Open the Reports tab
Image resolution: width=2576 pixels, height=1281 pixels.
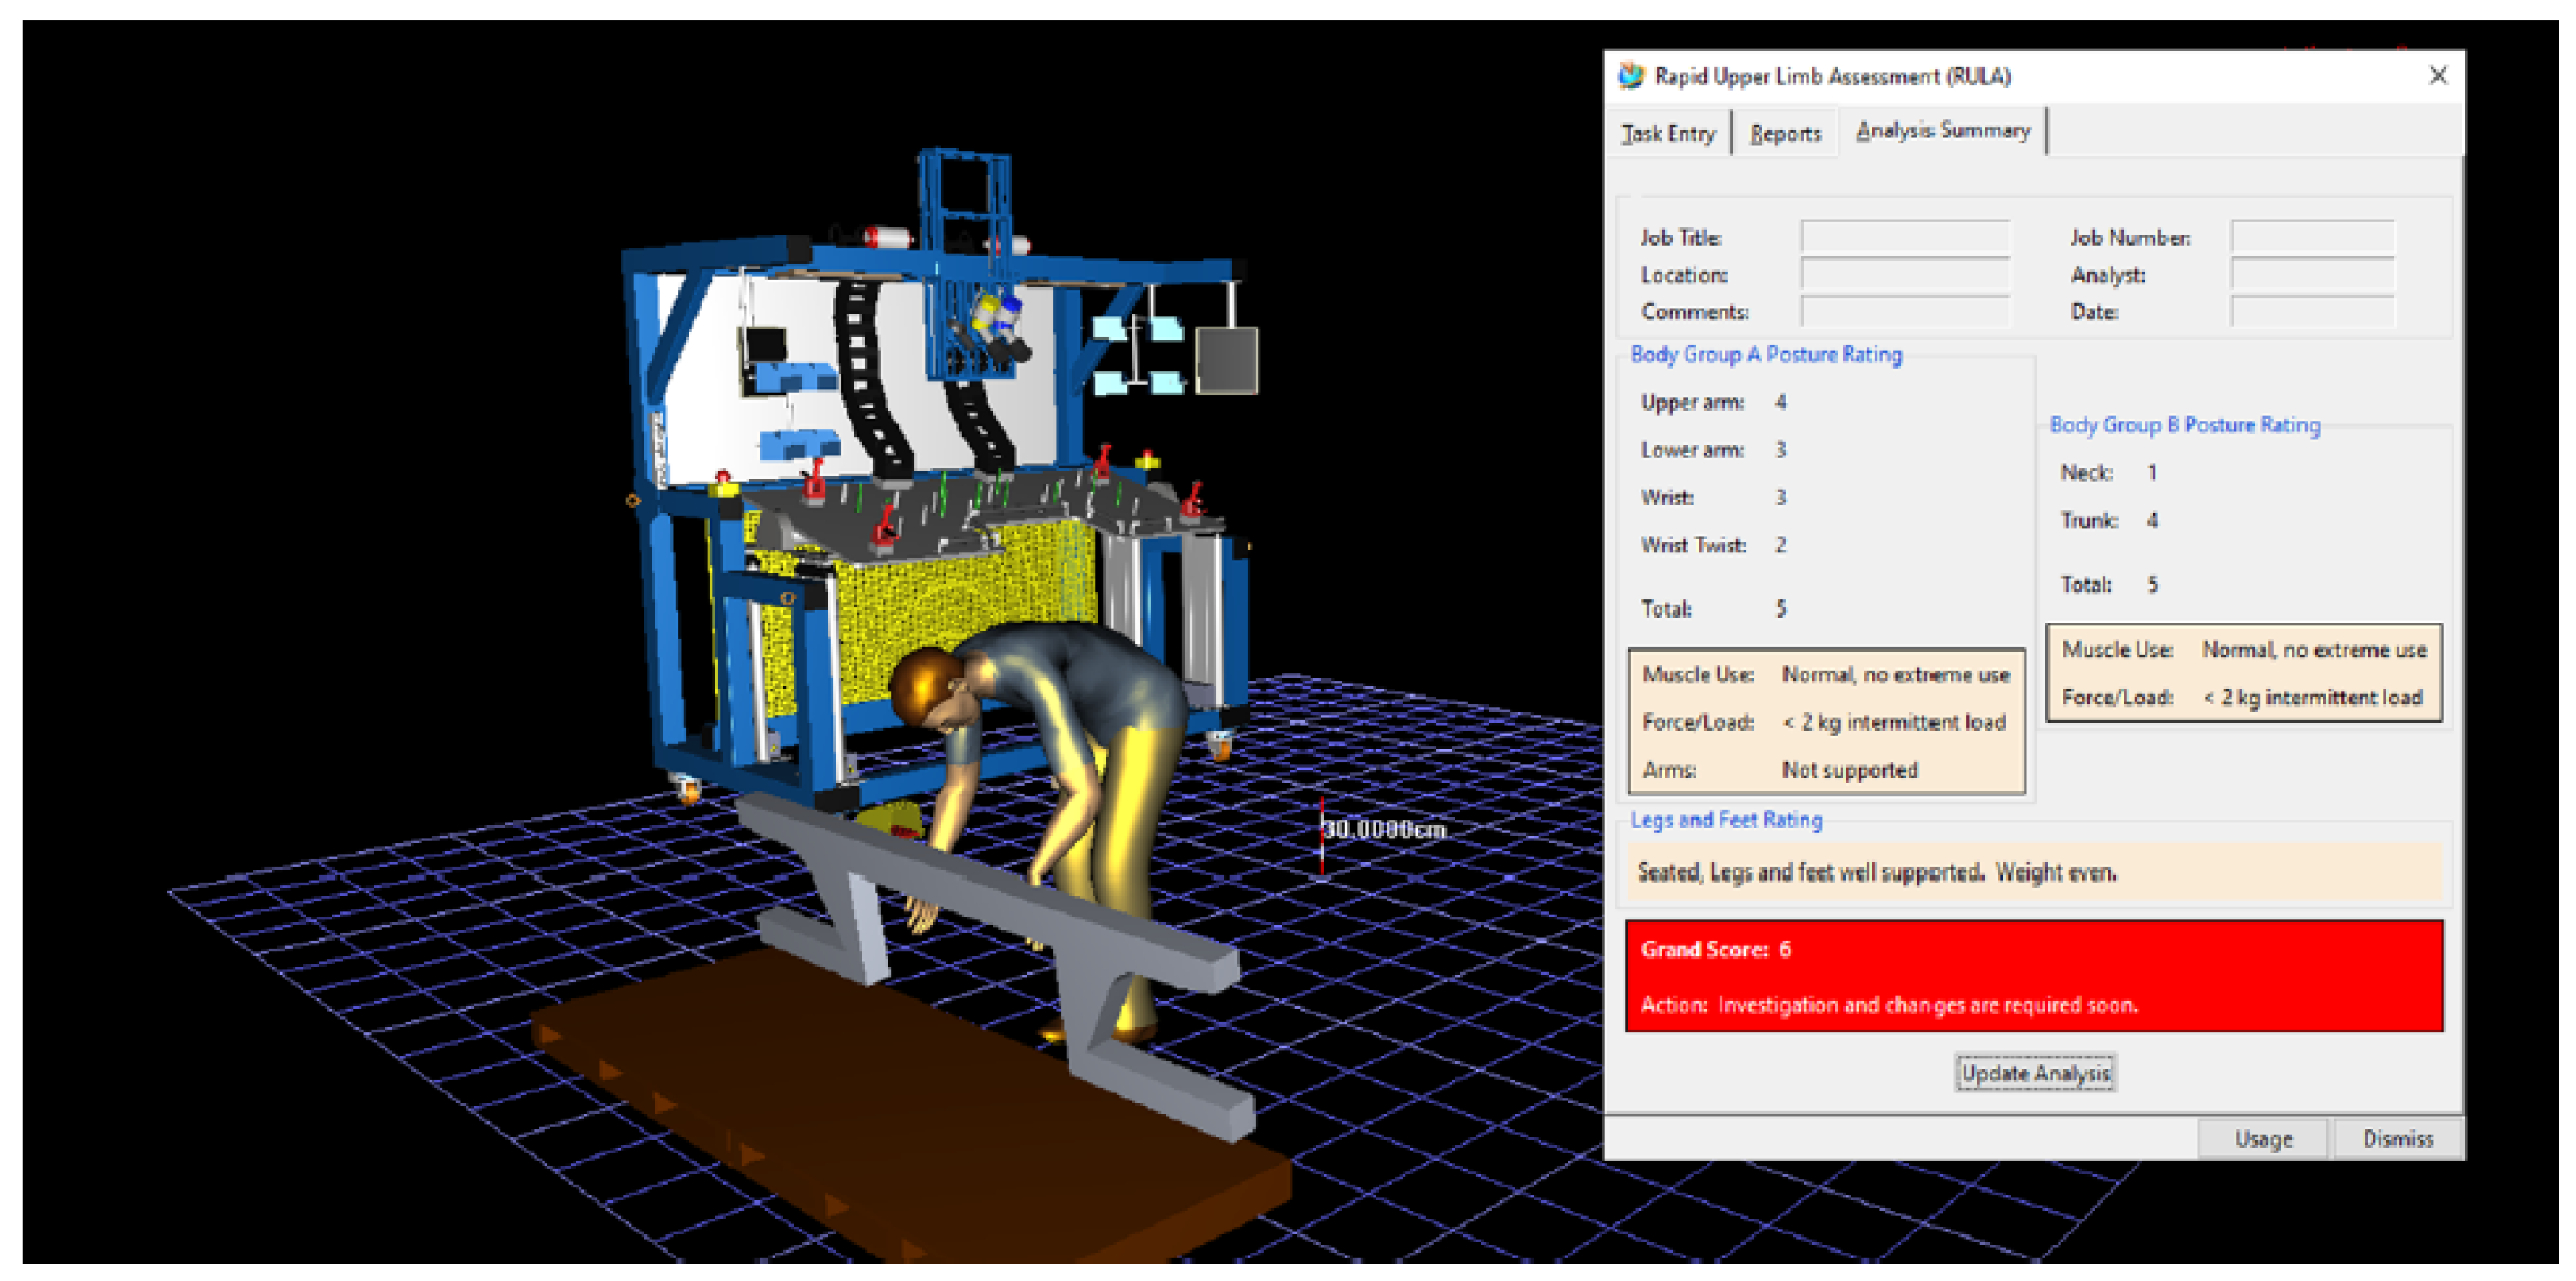coord(1785,133)
